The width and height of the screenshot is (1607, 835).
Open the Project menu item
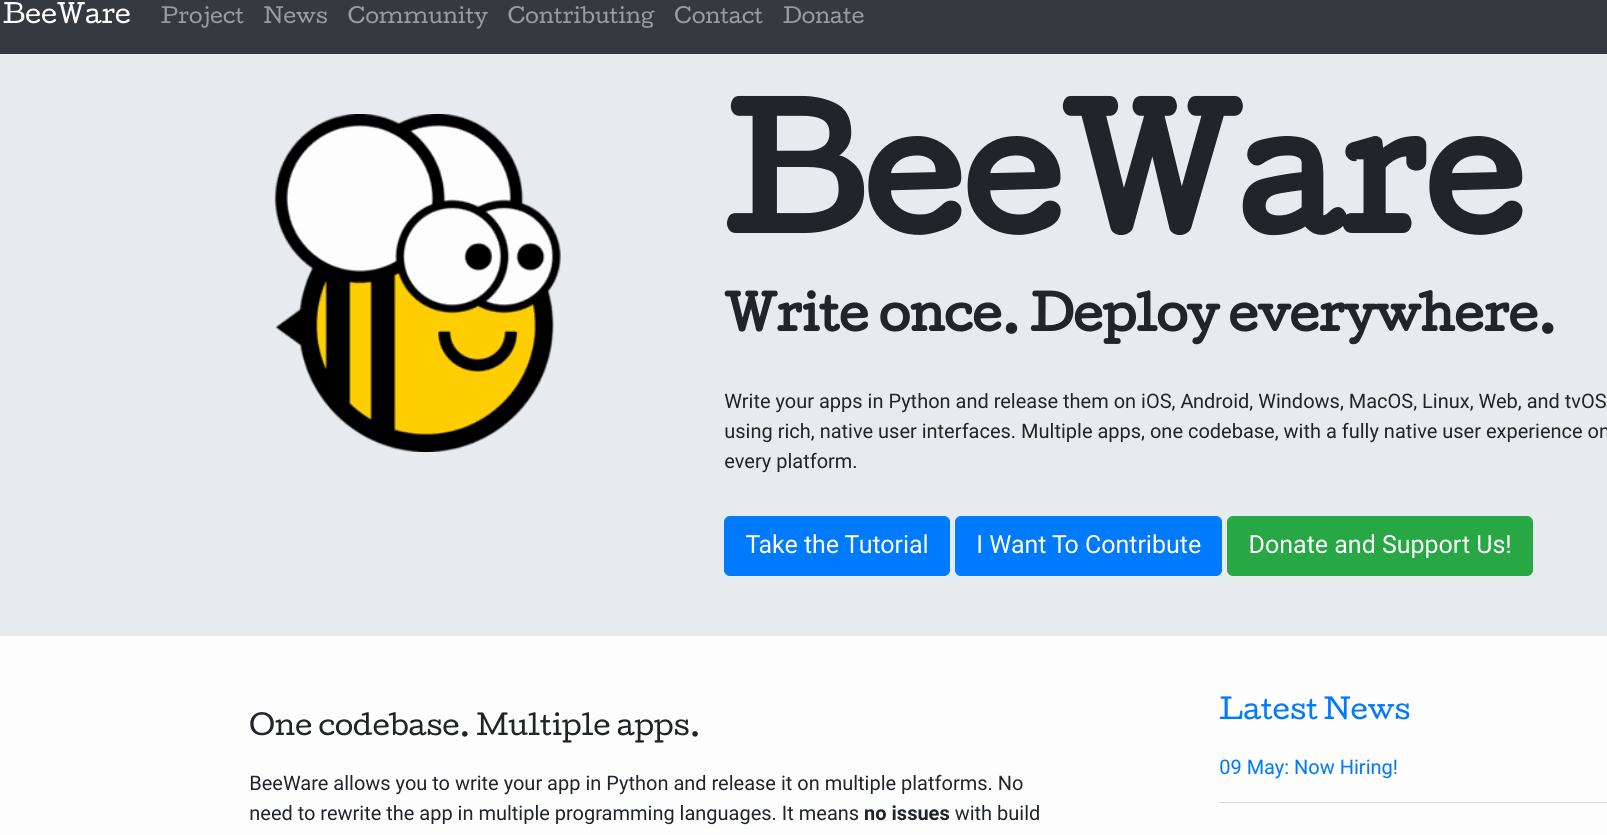tap(202, 16)
